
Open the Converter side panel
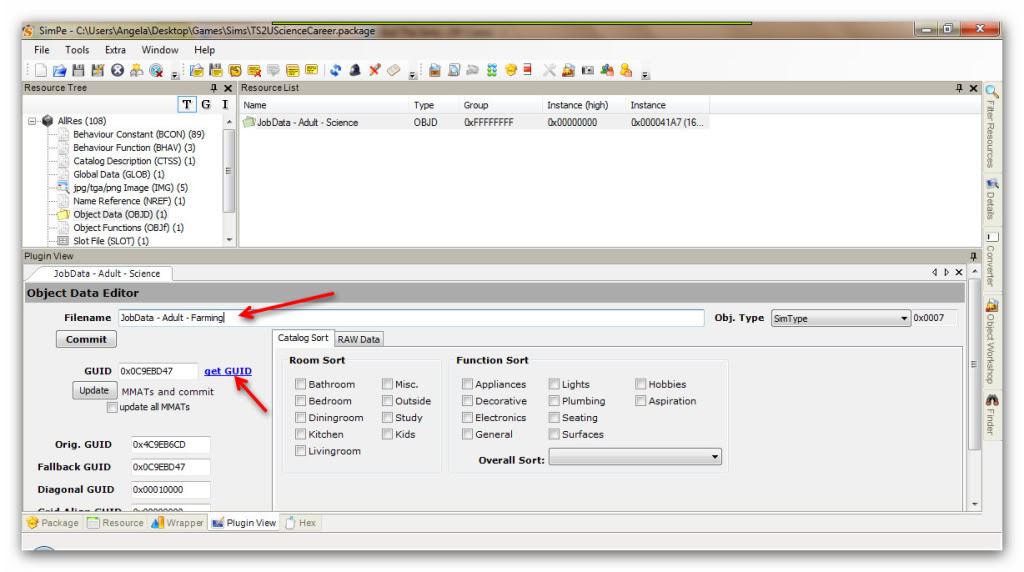click(991, 259)
